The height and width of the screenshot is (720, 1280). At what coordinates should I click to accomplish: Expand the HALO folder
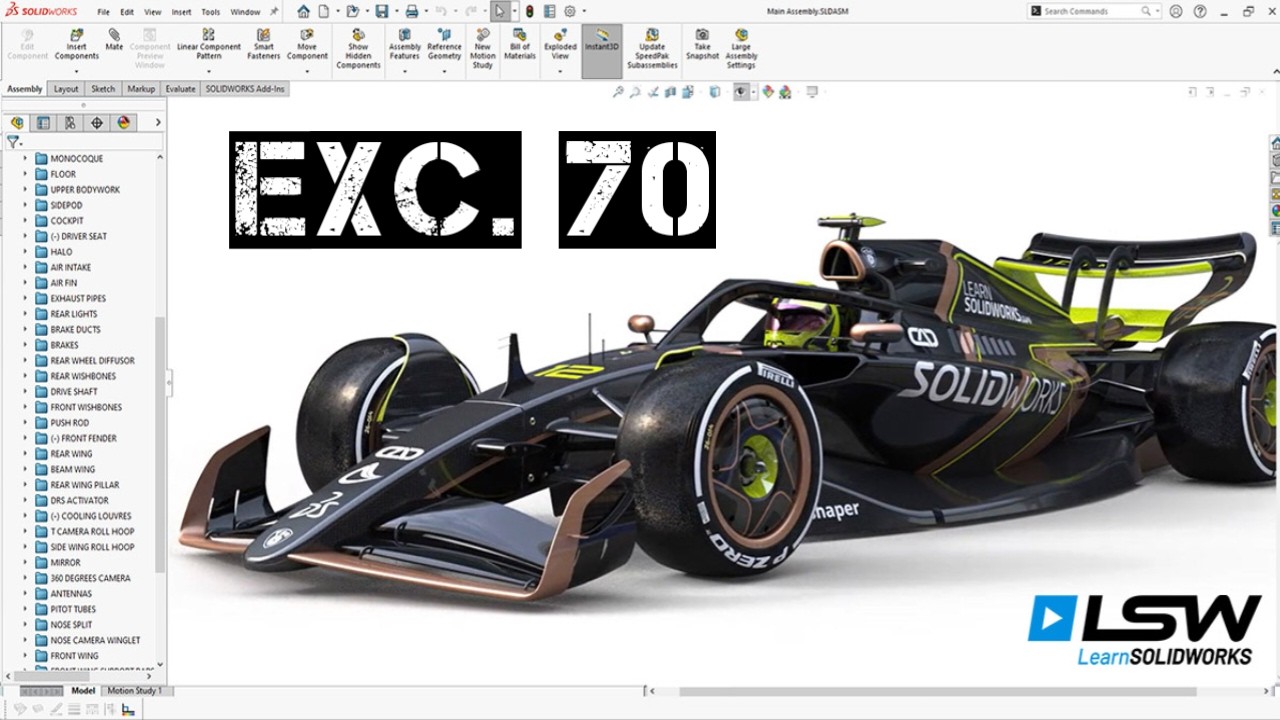point(25,252)
